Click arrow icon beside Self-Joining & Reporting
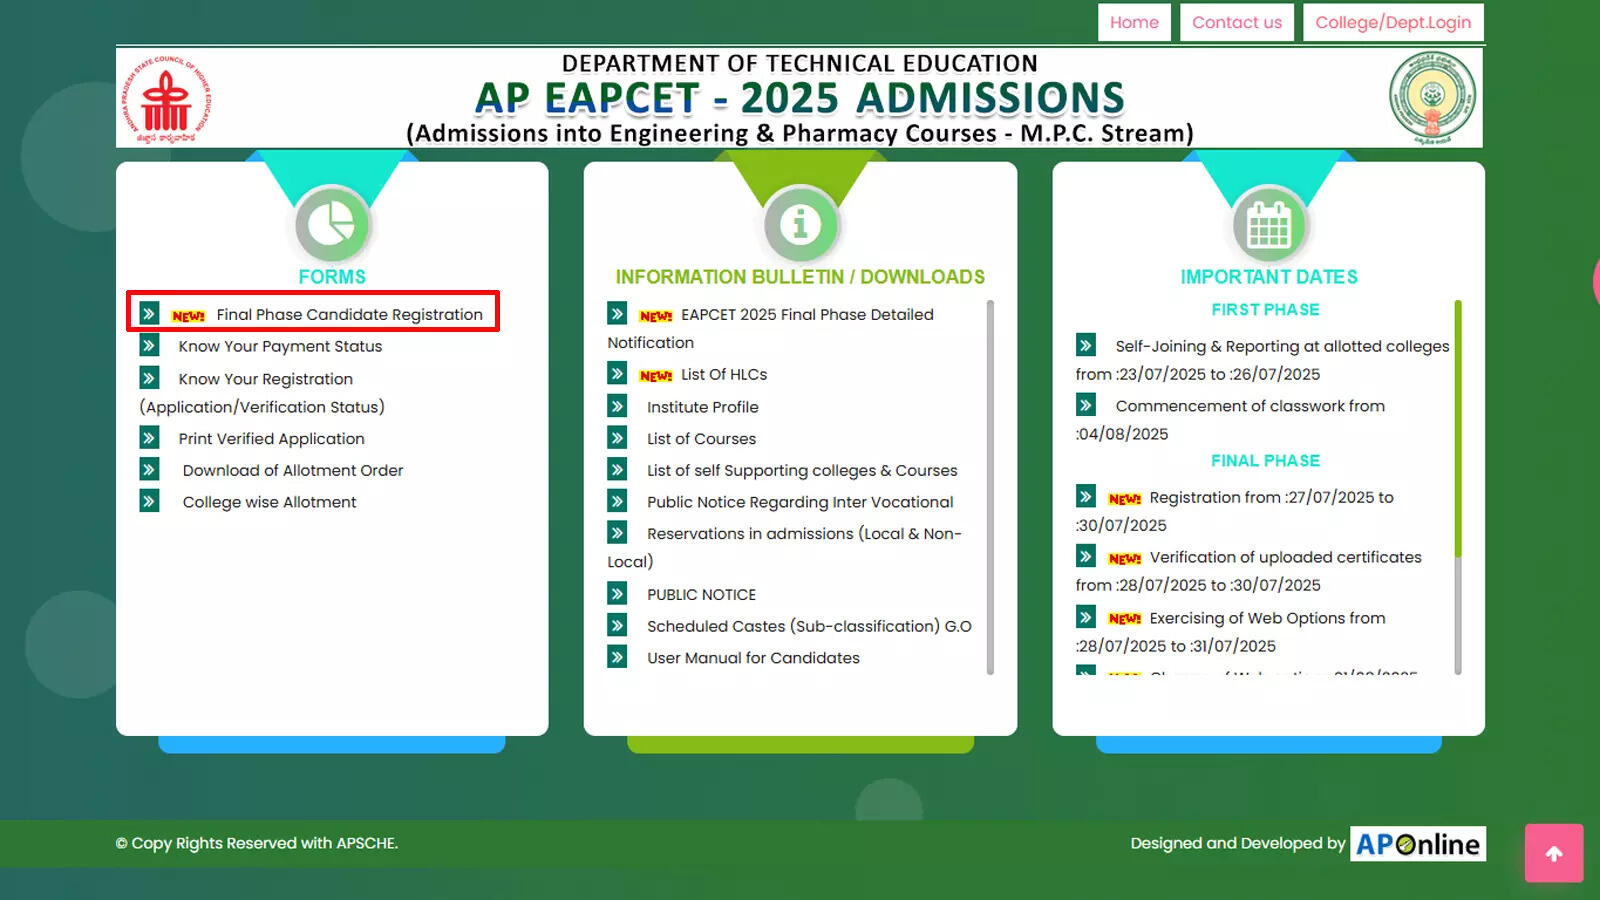Screen dimensions: 1600x900 (x=1086, y=345)
